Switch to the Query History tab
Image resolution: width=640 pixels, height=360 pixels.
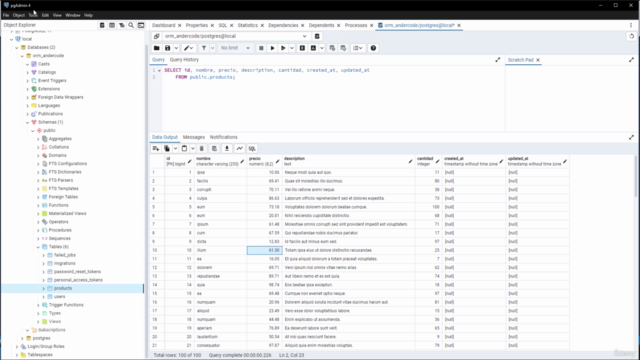coord(184,60)
